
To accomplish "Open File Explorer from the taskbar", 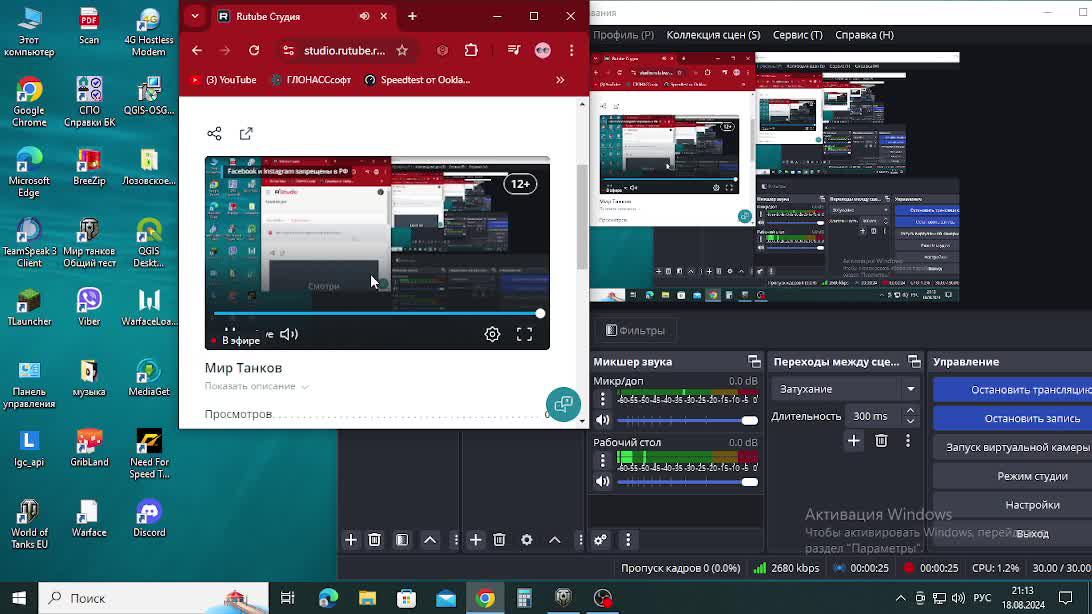I will [367, 598].
